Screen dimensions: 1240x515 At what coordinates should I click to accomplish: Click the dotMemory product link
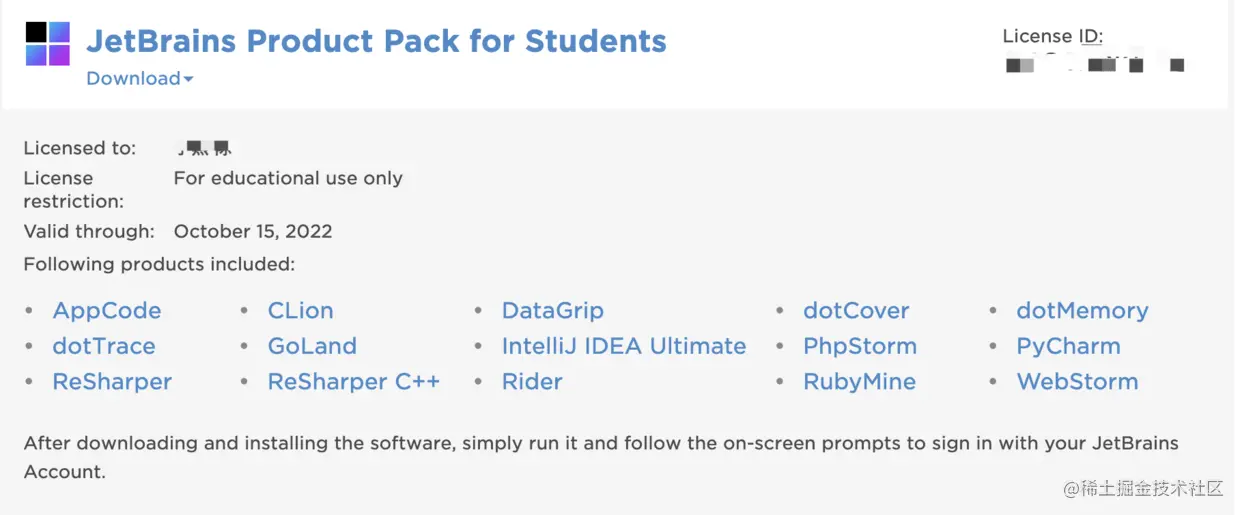[1082, 311]
